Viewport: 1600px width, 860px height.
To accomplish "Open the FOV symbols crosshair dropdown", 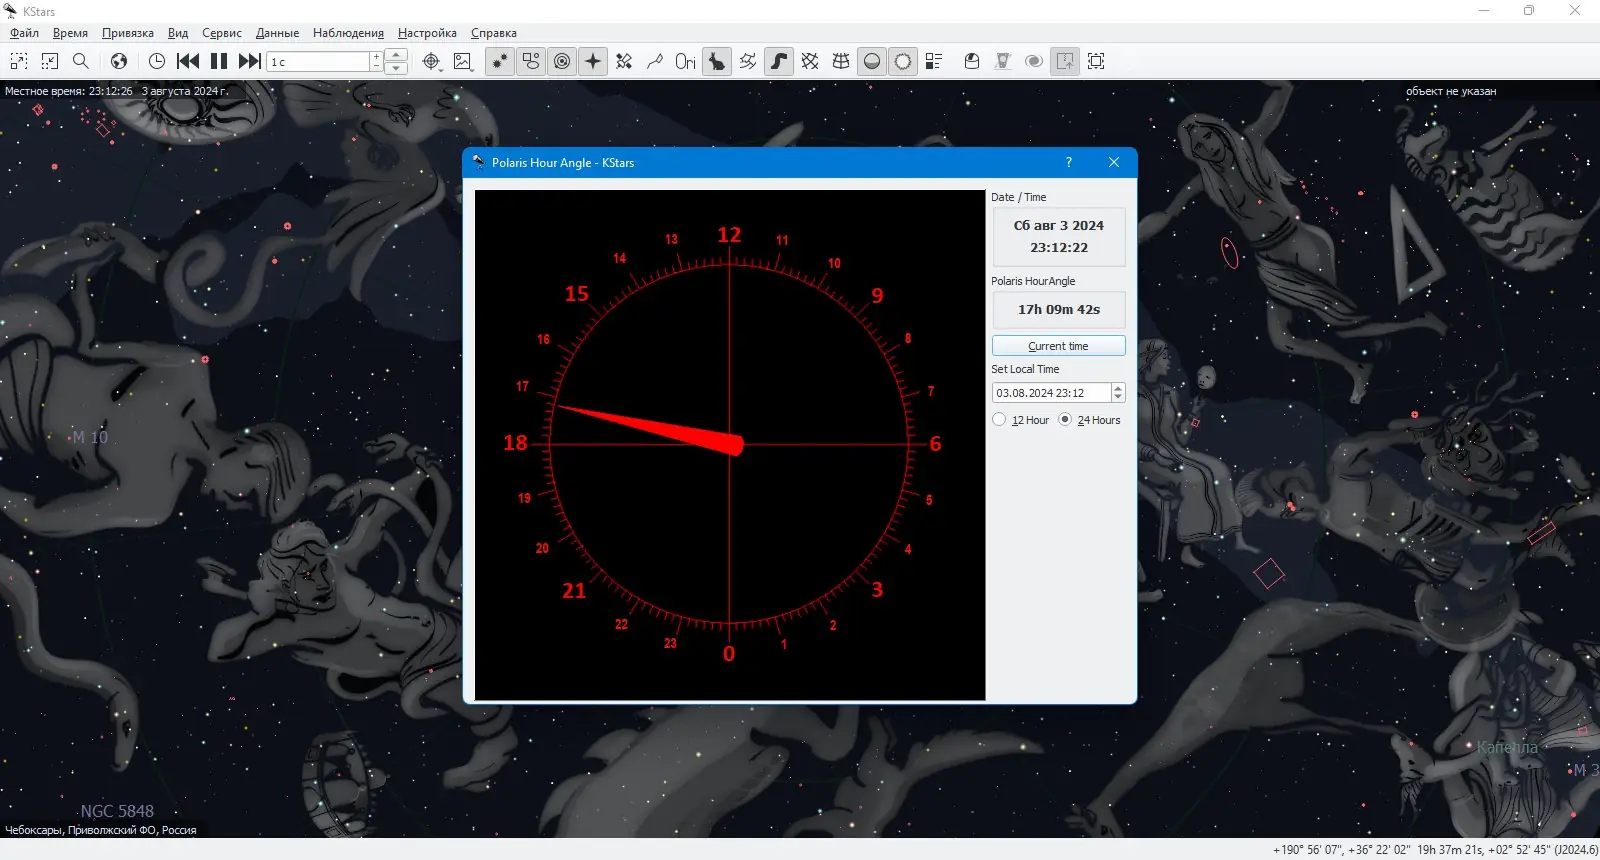I will coord(431,61).
